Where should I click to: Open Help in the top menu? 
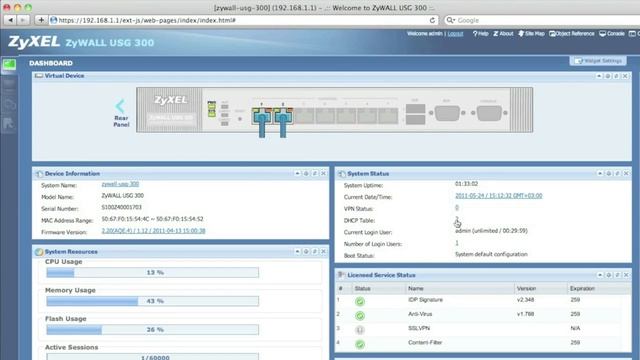point(480,34)
